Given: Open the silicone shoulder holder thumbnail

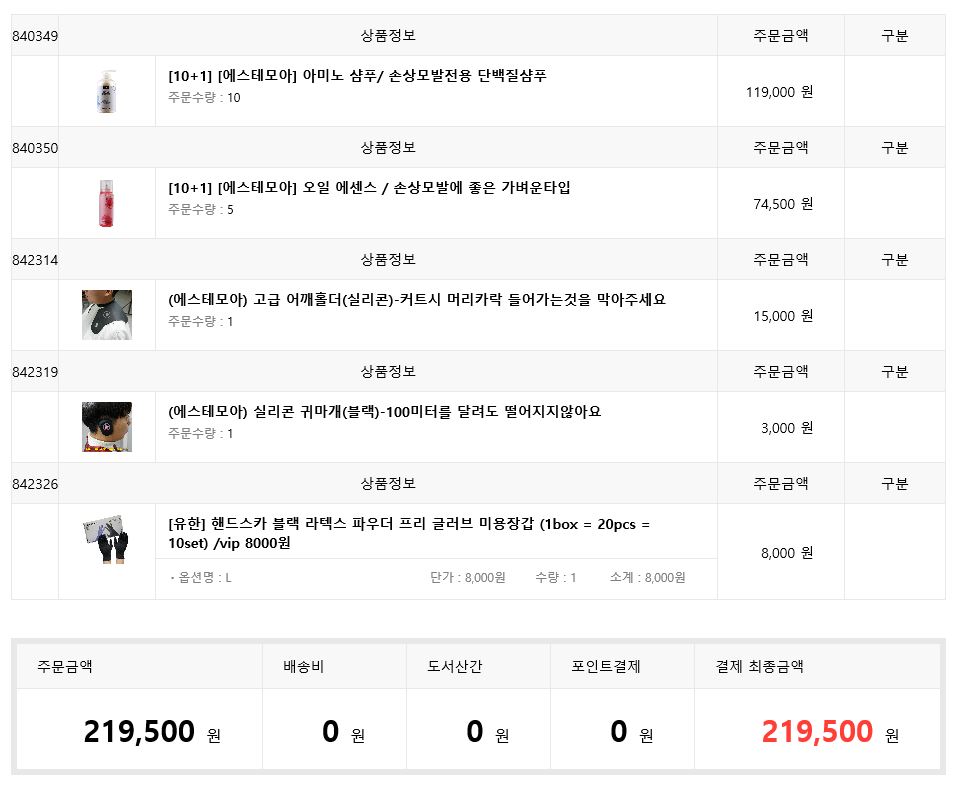Looking at the screenshot, I should pyautogui.click(x=107, y=315).
